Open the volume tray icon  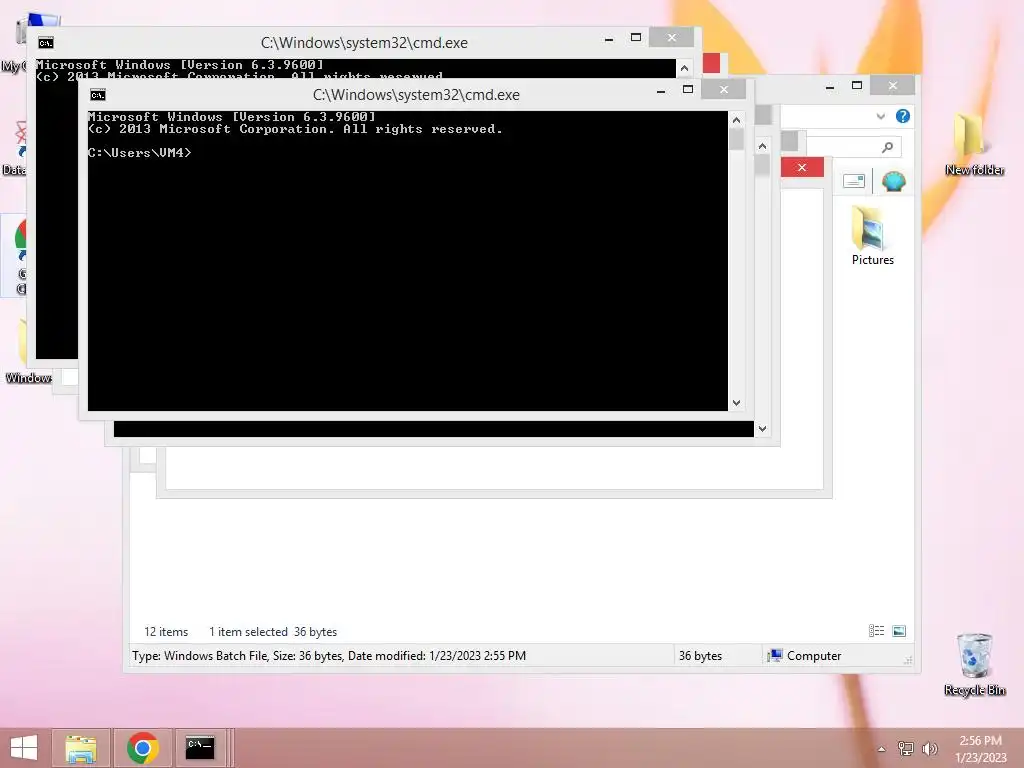click(929, 749)
